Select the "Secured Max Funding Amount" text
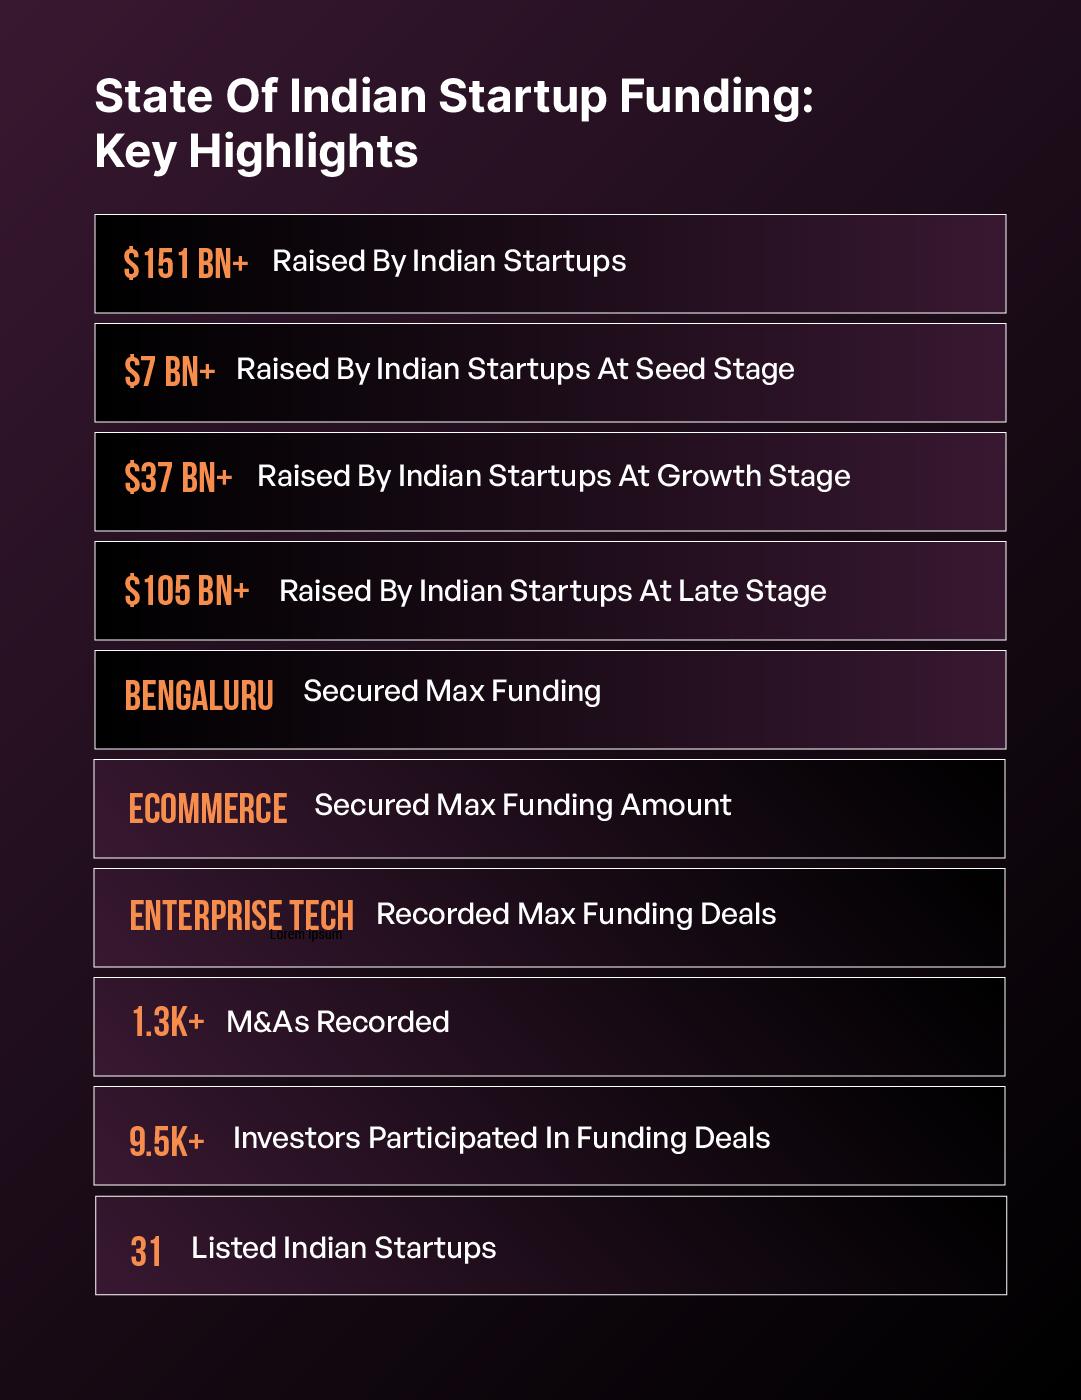 coord(522,806)
